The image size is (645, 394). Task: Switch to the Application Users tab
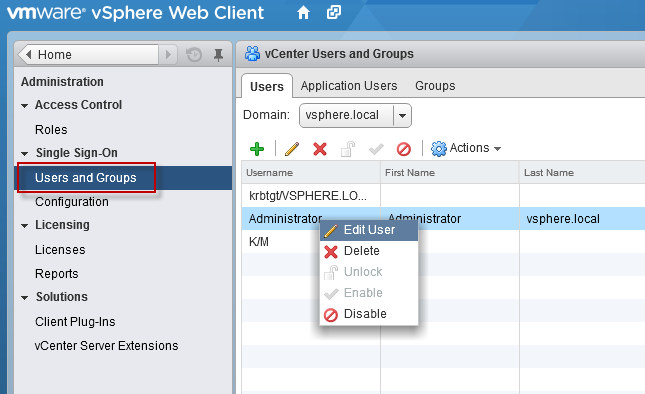click(x=349, y=86)
